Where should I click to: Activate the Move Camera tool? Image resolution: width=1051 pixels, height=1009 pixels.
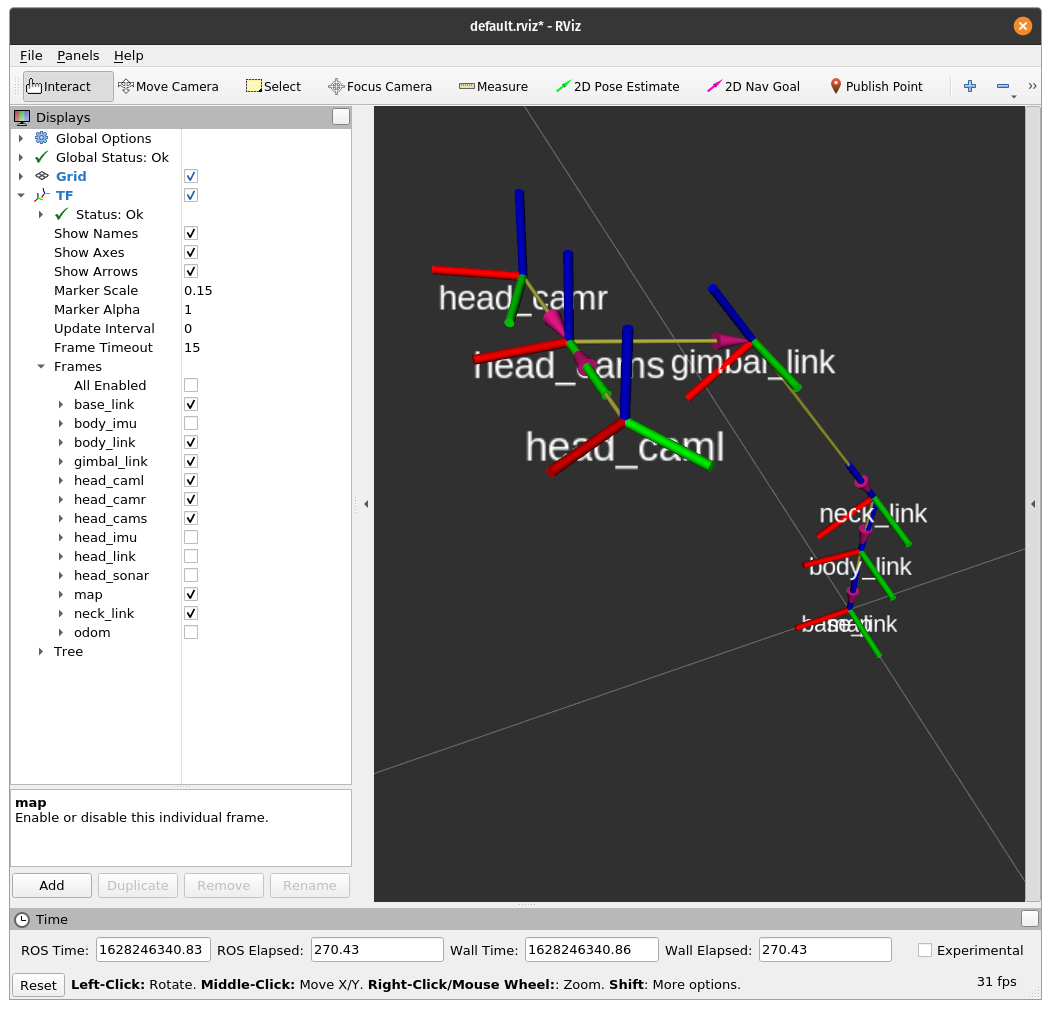[x=168, y=86]
